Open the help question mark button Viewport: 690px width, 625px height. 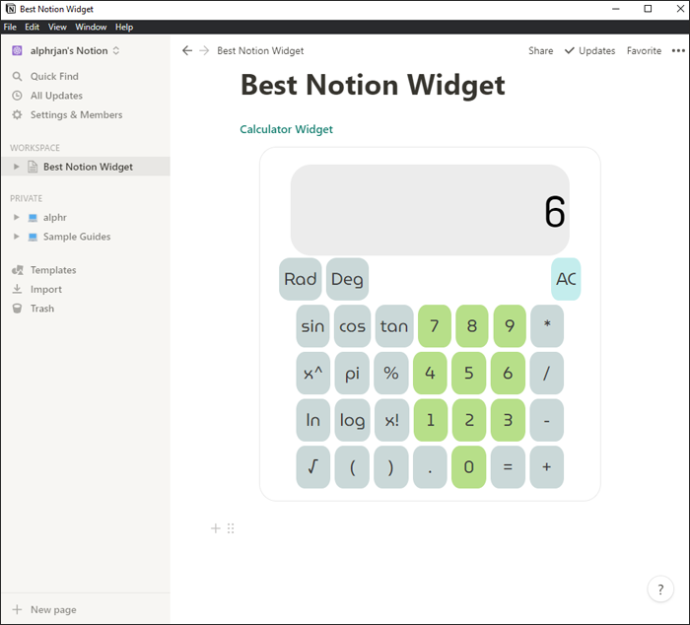(661, 589)
